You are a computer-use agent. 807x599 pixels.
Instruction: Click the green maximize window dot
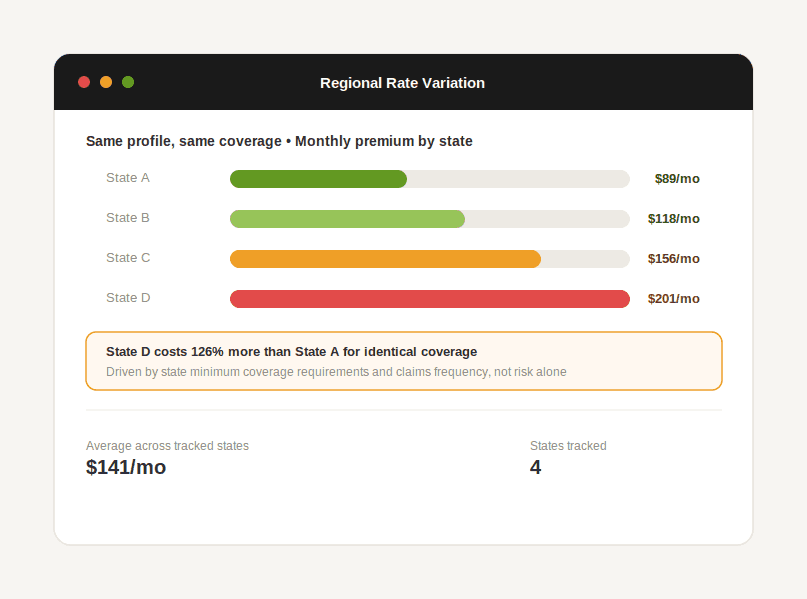pyautogui.click(x=128, y=82)
